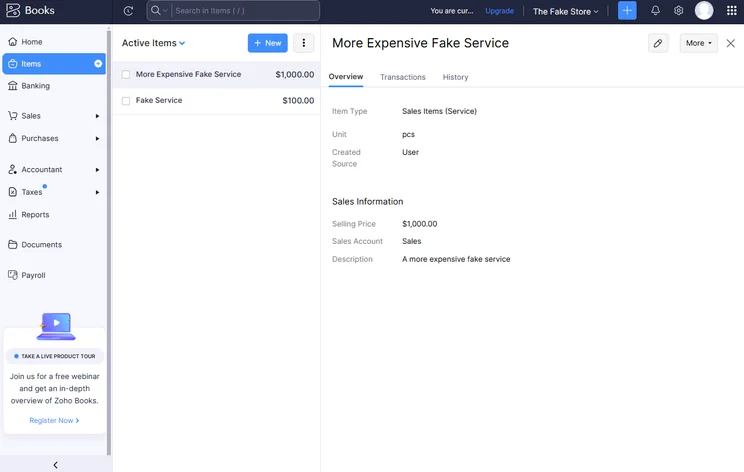Open the apps grid launcher
This screenshot has width=744, height=472.
click(732, 10)
